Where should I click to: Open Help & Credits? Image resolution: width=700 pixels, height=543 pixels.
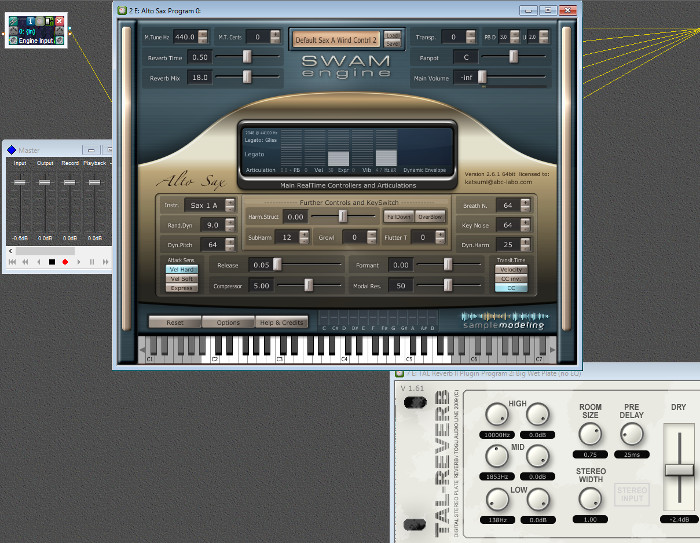[281, 322]
